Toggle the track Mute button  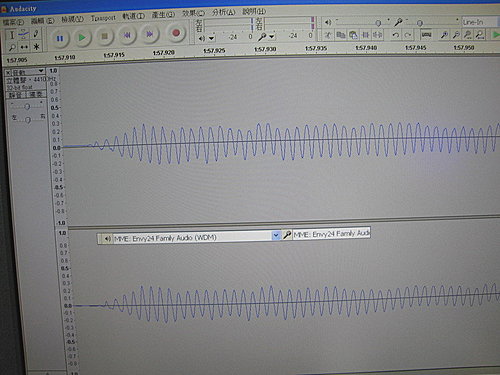pos(16,95)
